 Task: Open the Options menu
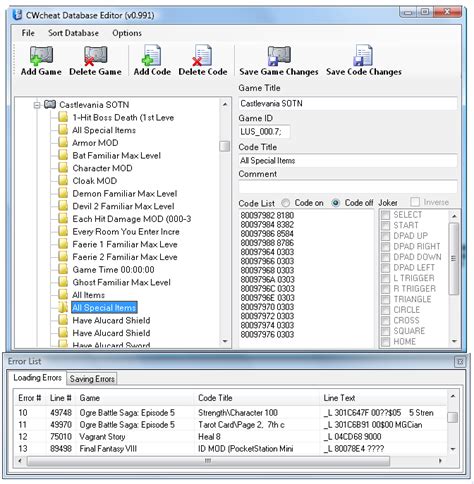(x=127, y=33)
